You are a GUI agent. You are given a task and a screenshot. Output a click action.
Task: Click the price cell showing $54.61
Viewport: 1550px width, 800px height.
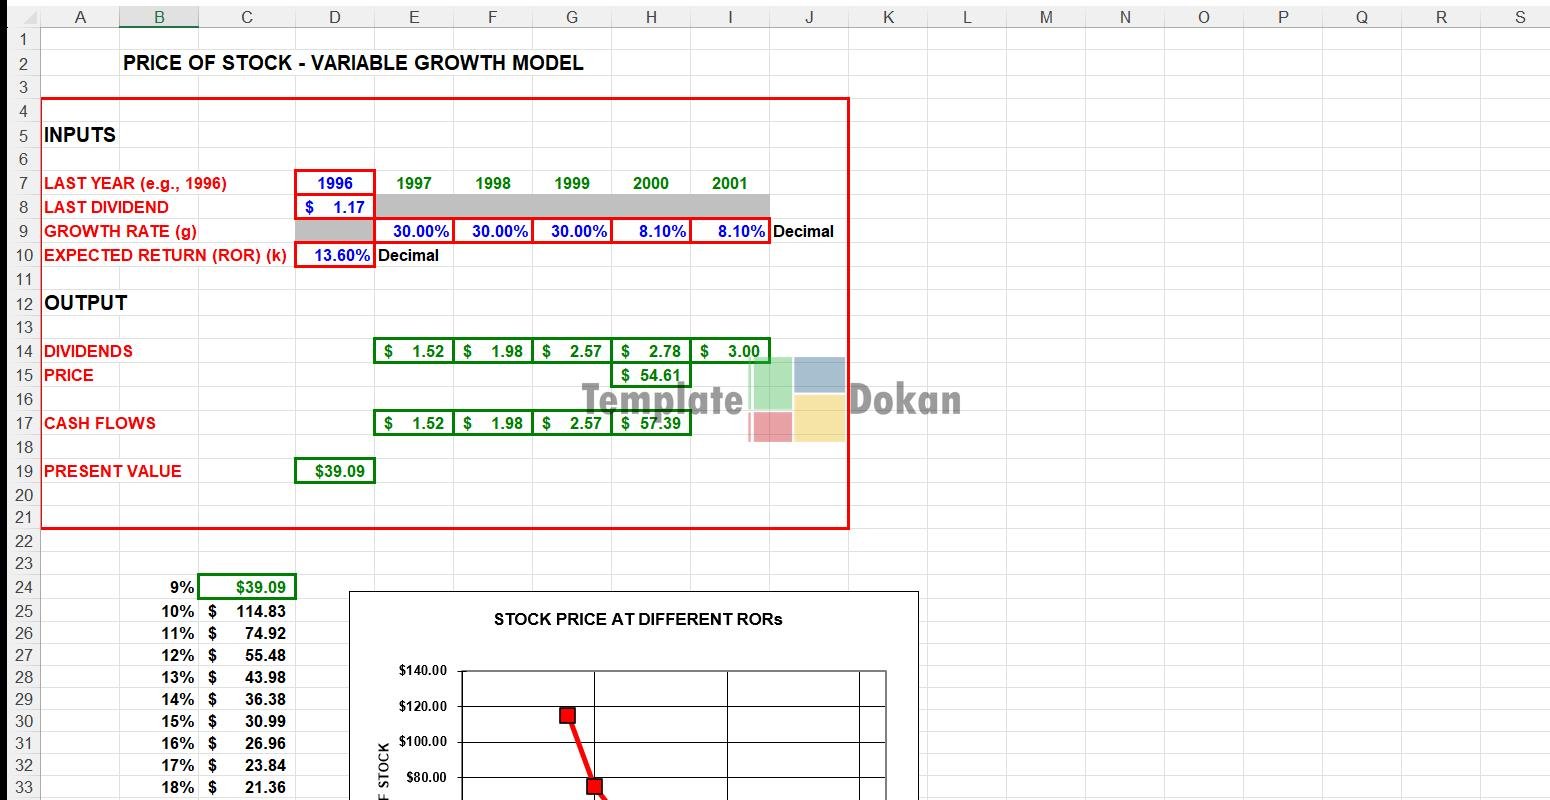point(650,375)
